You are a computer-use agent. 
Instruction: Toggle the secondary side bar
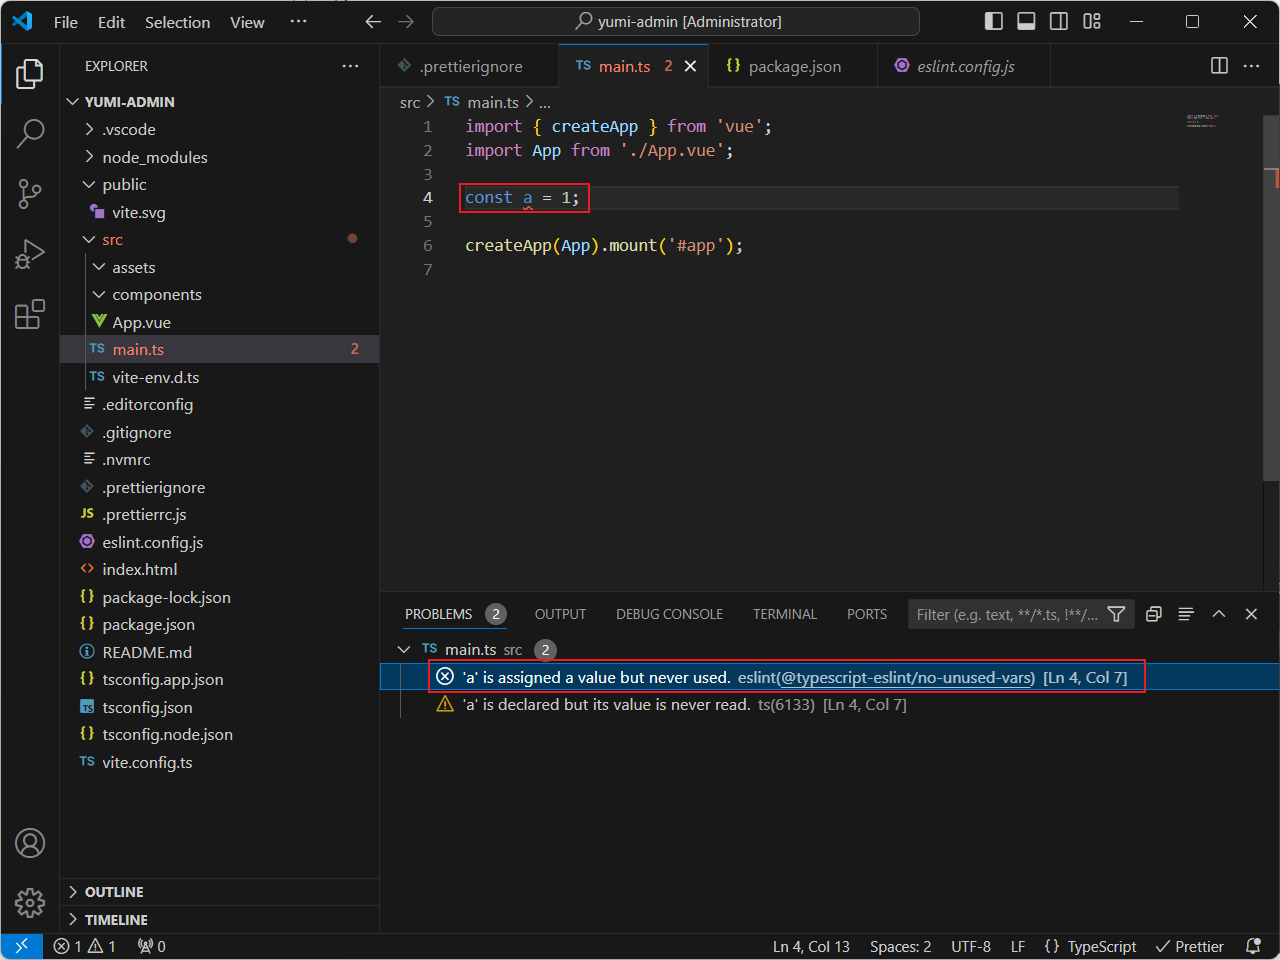pos(1059,21)
